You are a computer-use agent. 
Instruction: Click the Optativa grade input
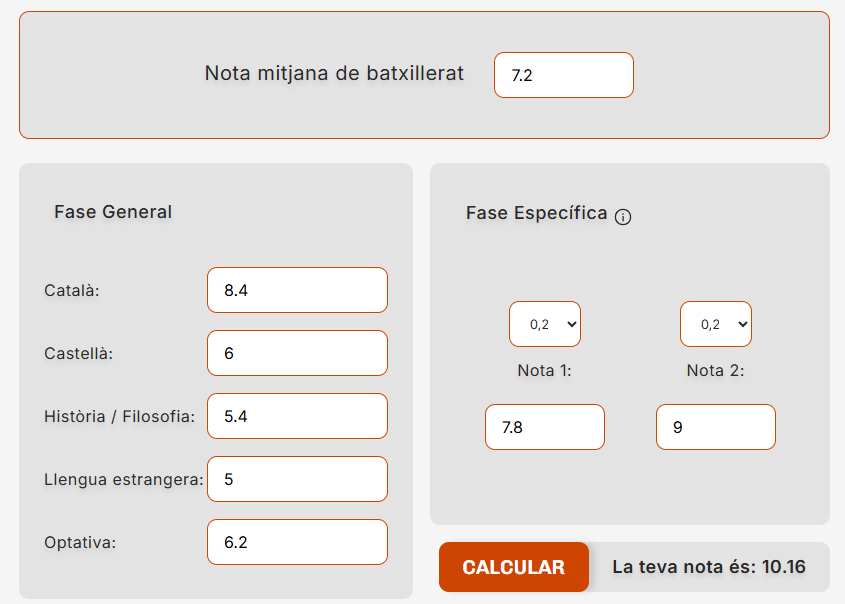point(297,542)
